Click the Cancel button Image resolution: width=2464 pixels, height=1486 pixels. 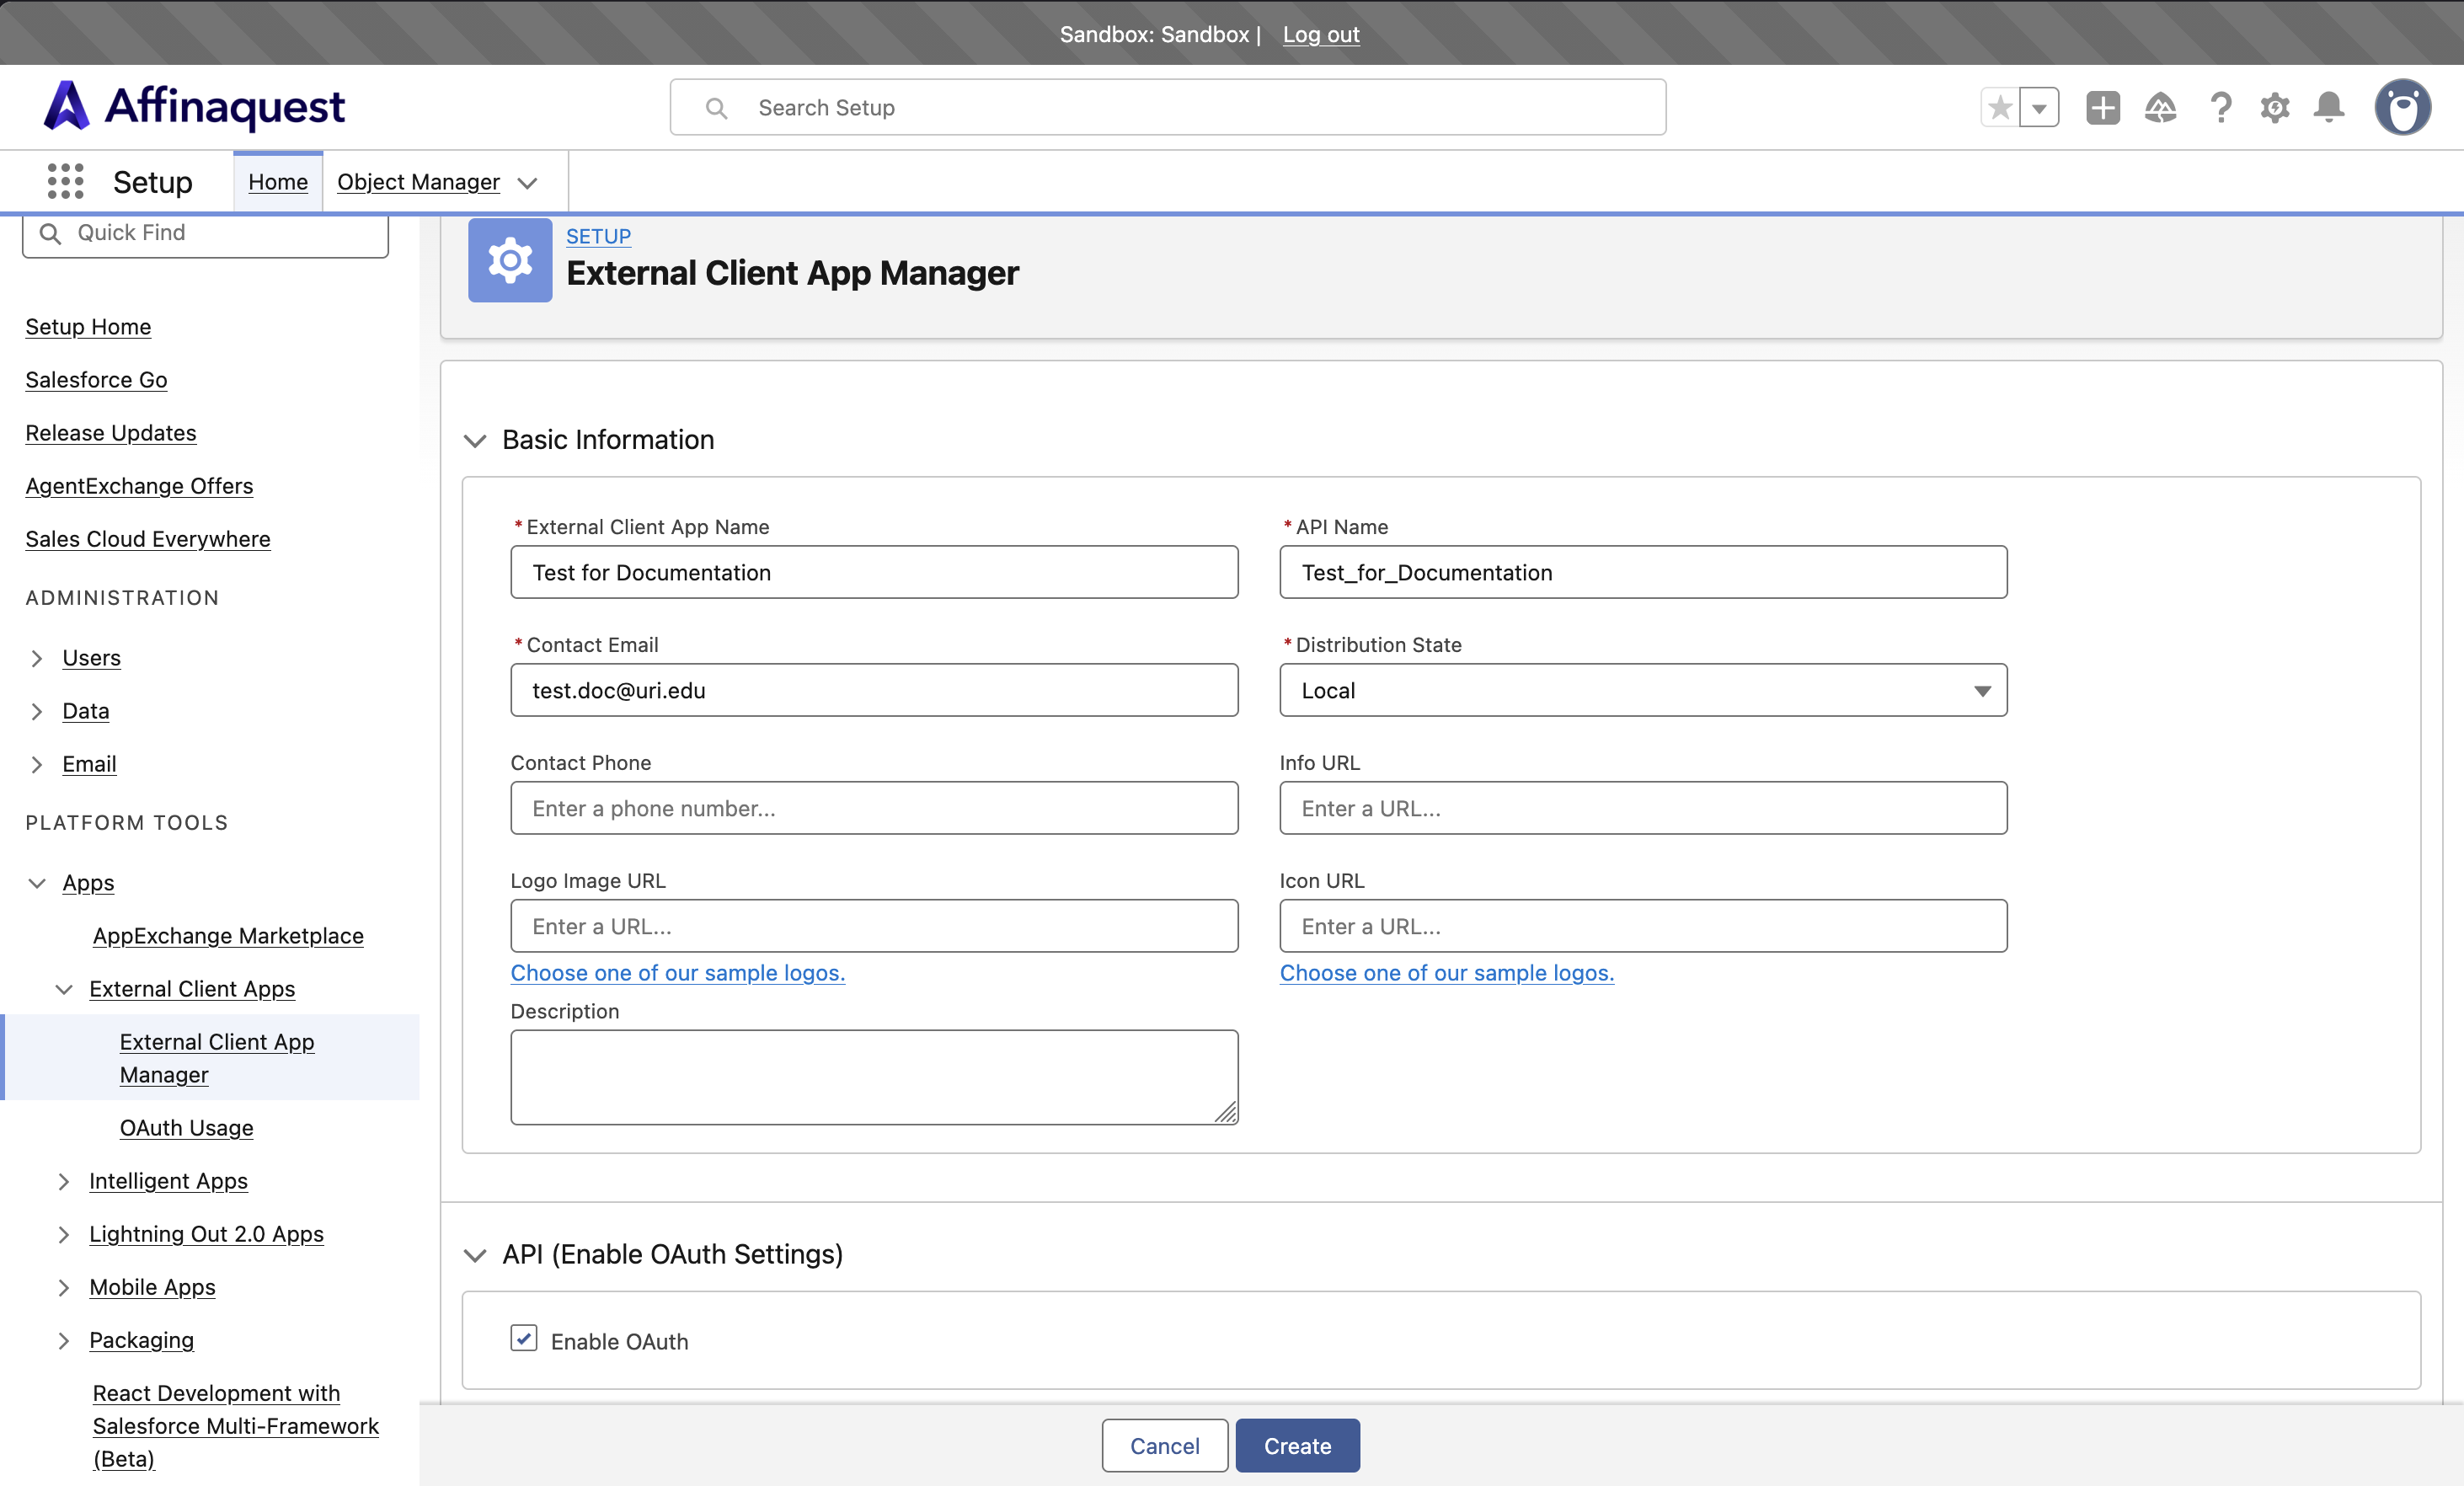pyautogui.click(x=1165, y=1446)
